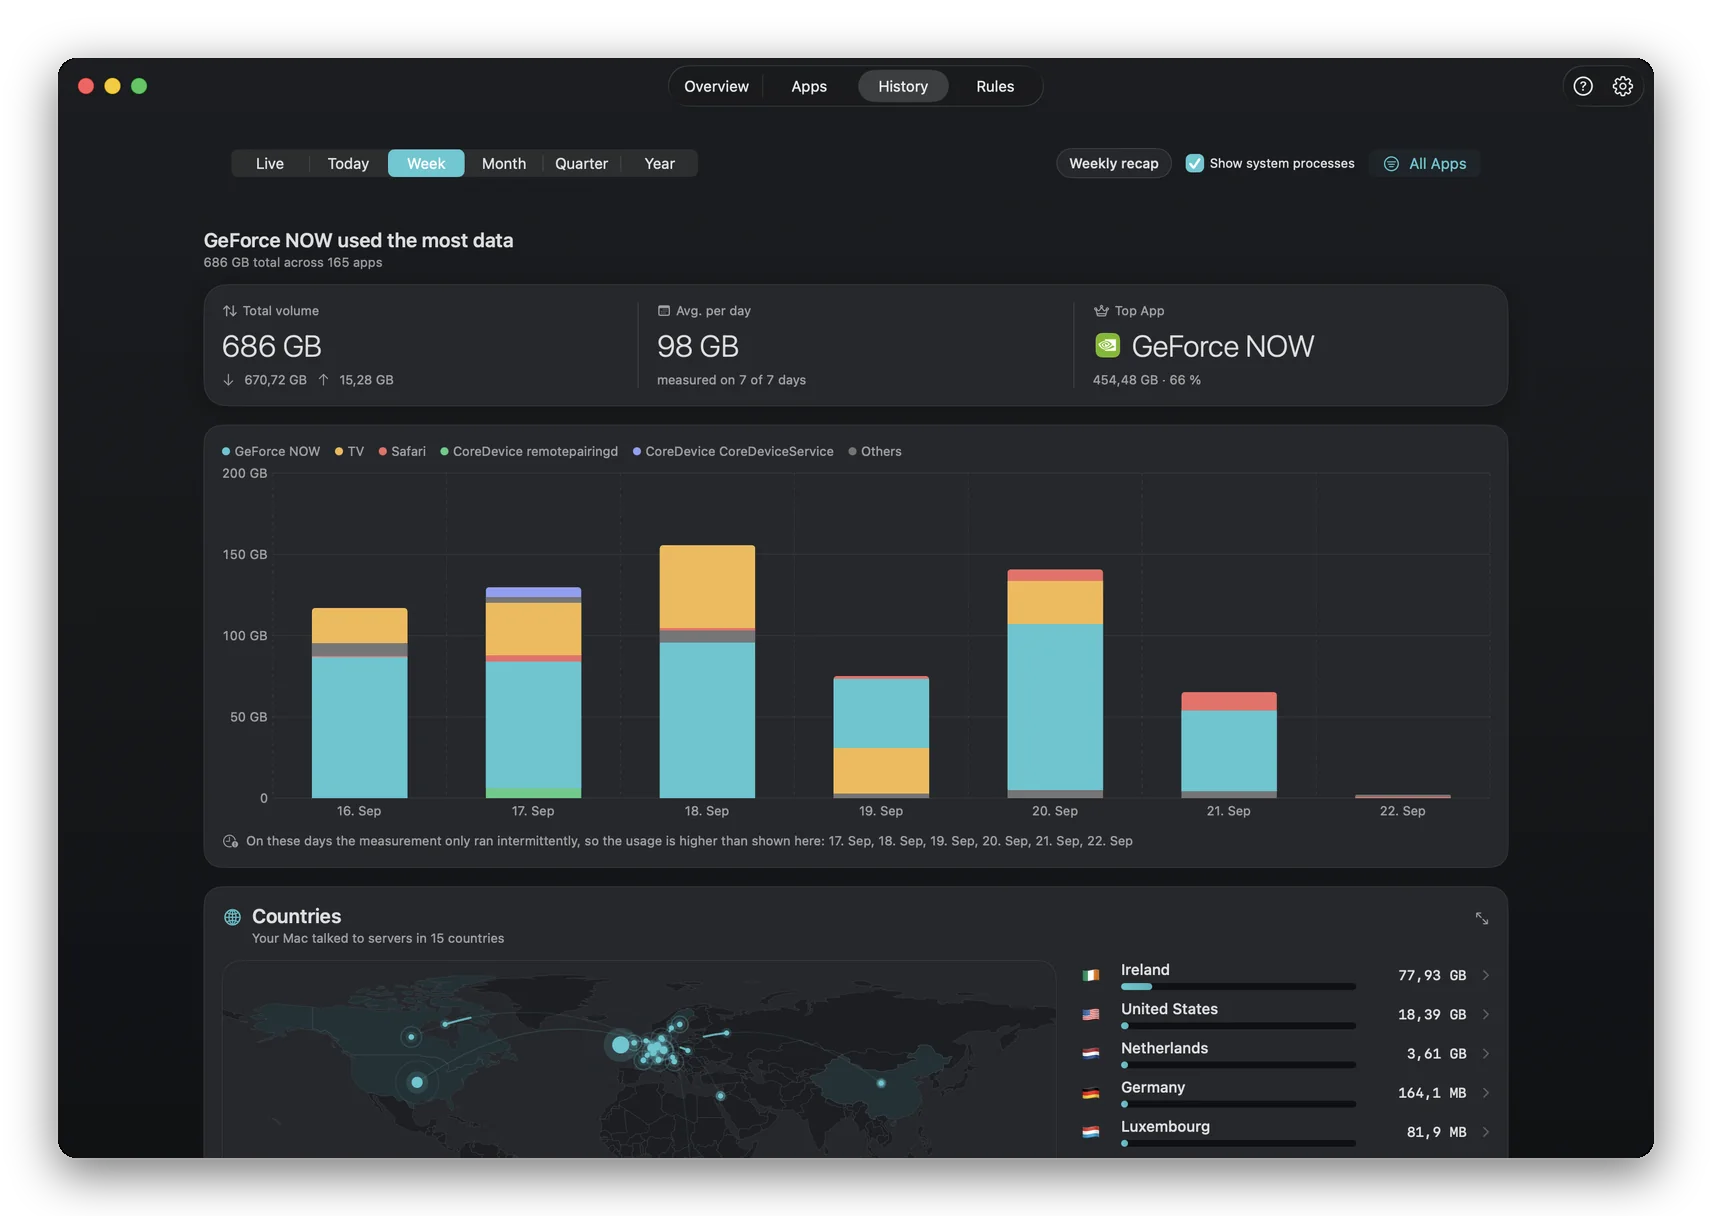Toggle TV legend series

(349, 452)
